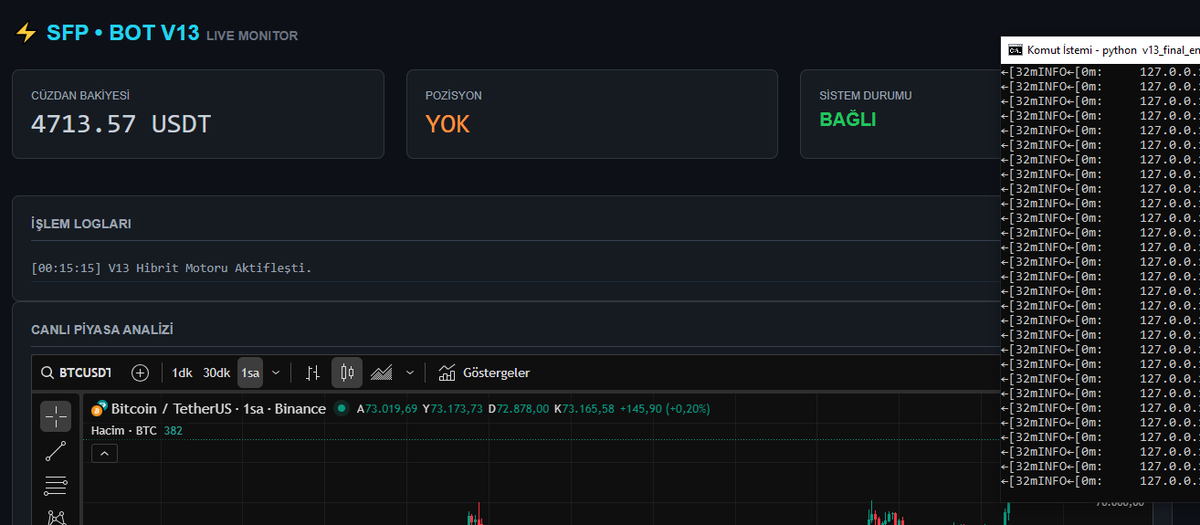Screen dimensions: 1200x525
Task: Select the crosshair cursor tool
Action: (x=56, y=417)
